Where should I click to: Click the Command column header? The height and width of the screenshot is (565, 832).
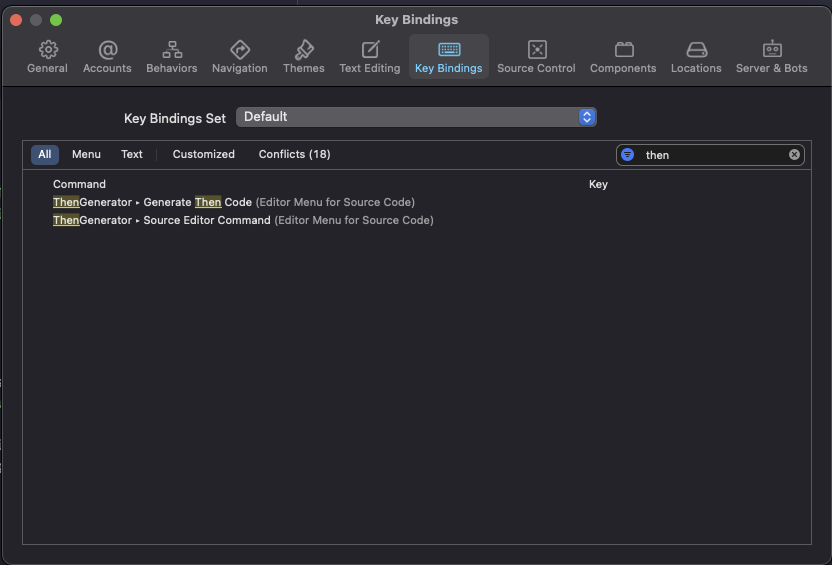79,184
